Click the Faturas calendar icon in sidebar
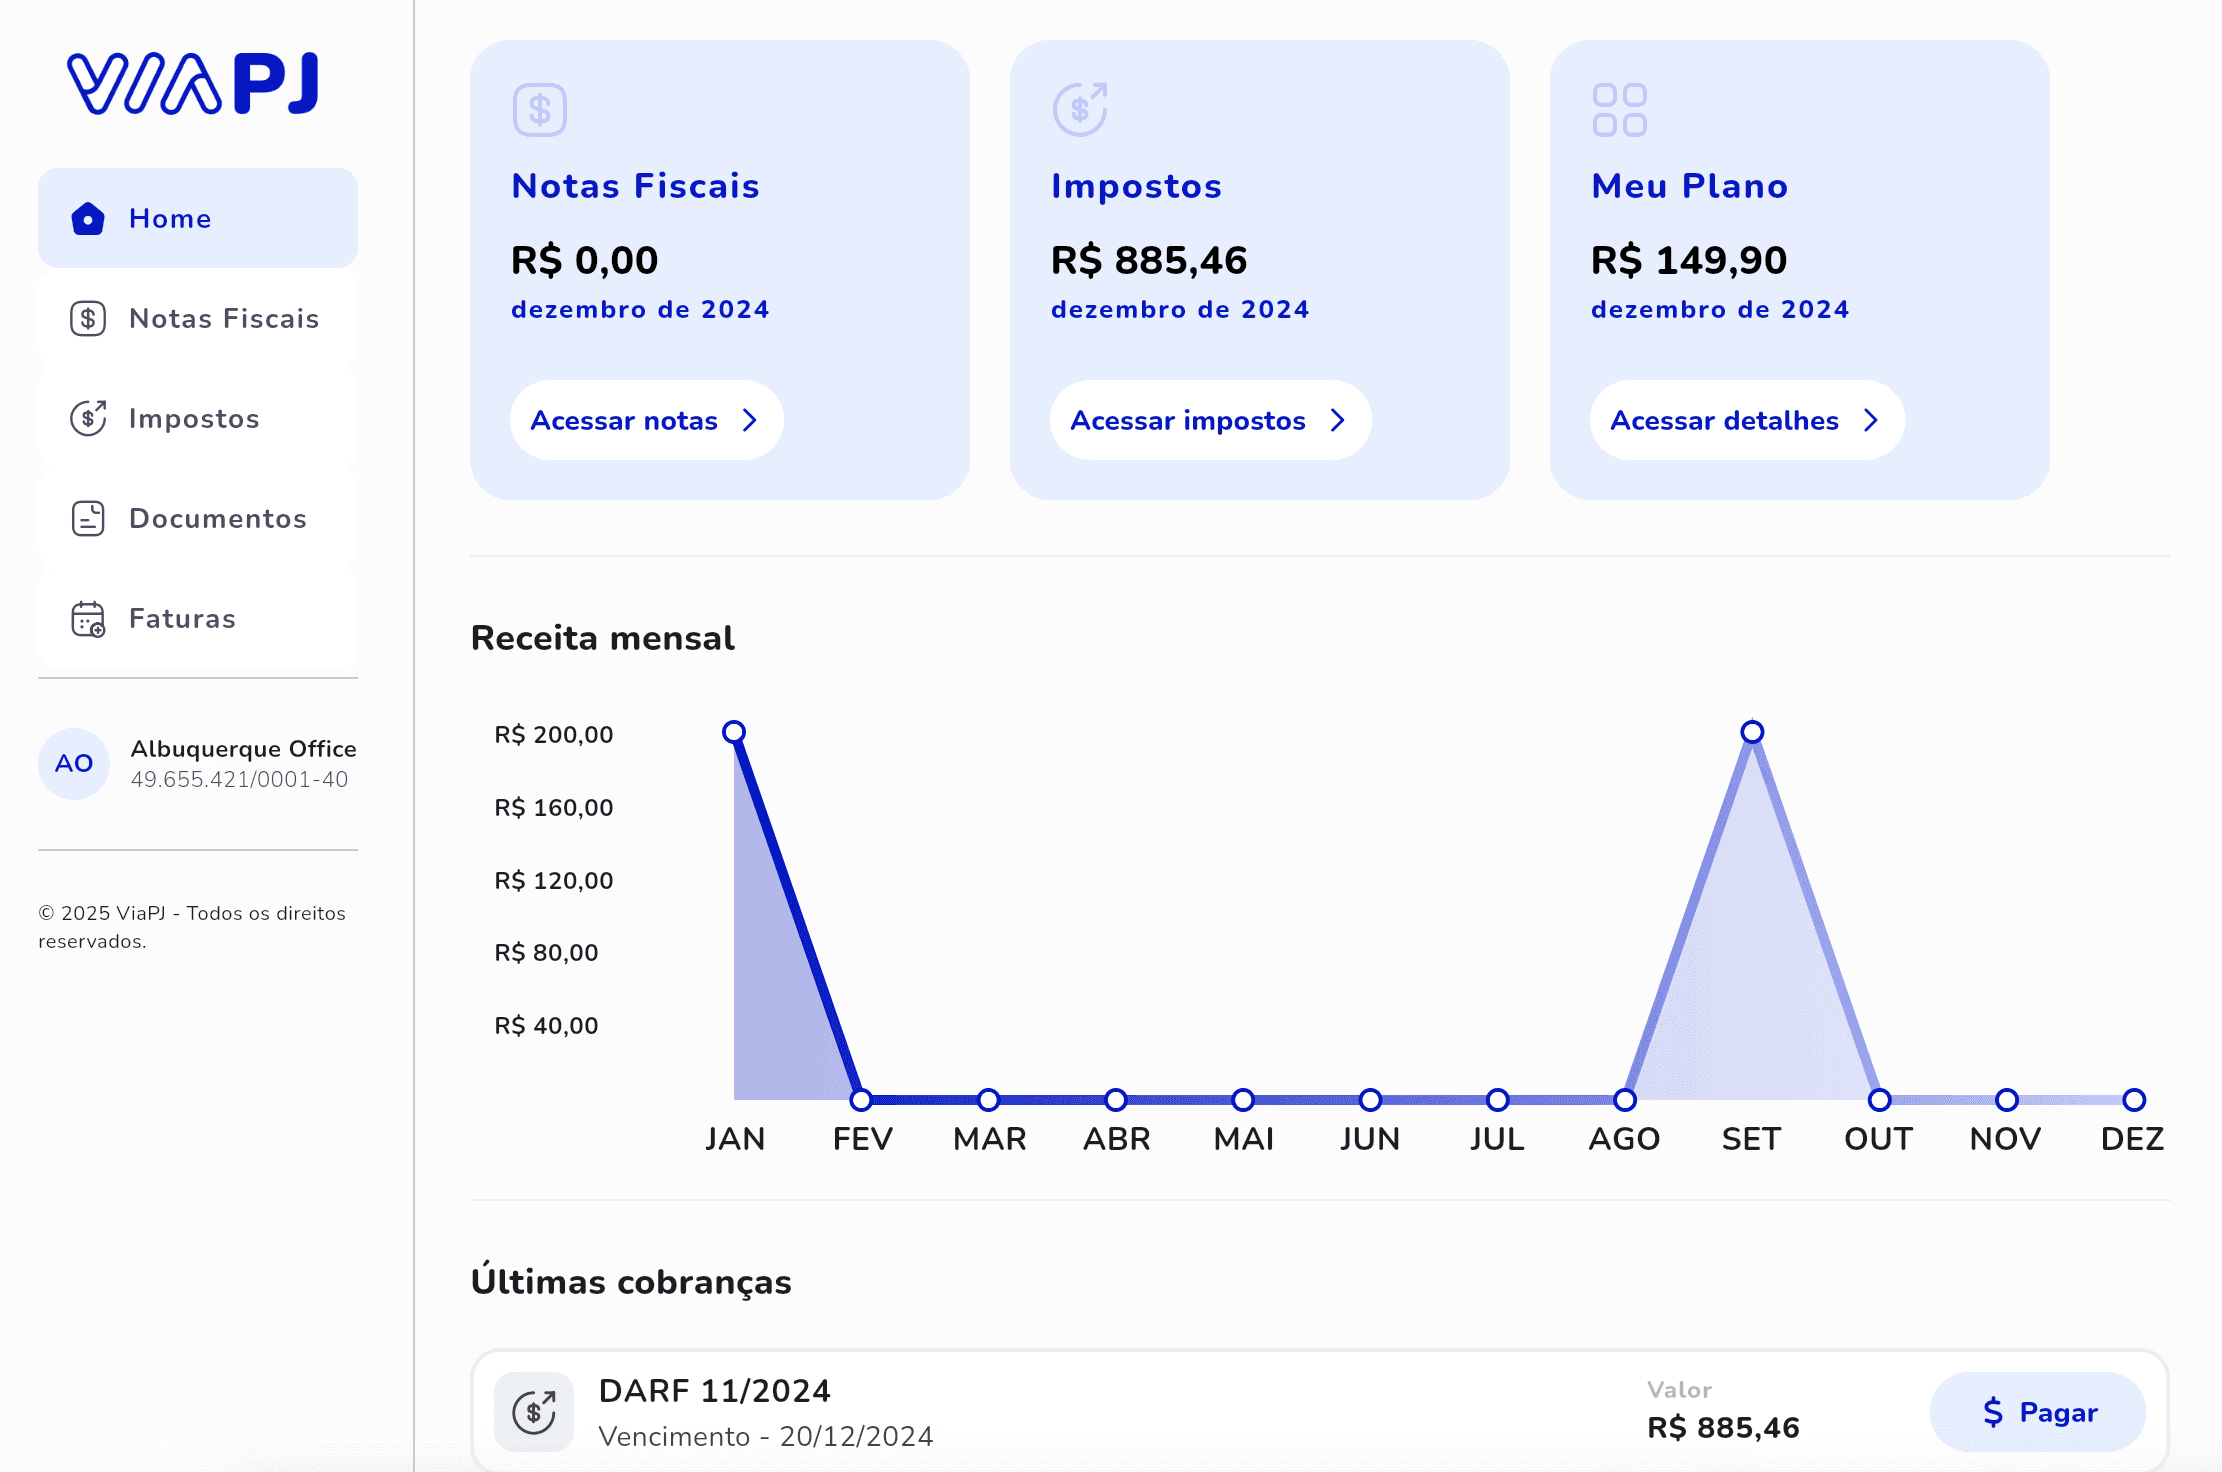Screen dimensions: 2222x1472 click(88, 618)
